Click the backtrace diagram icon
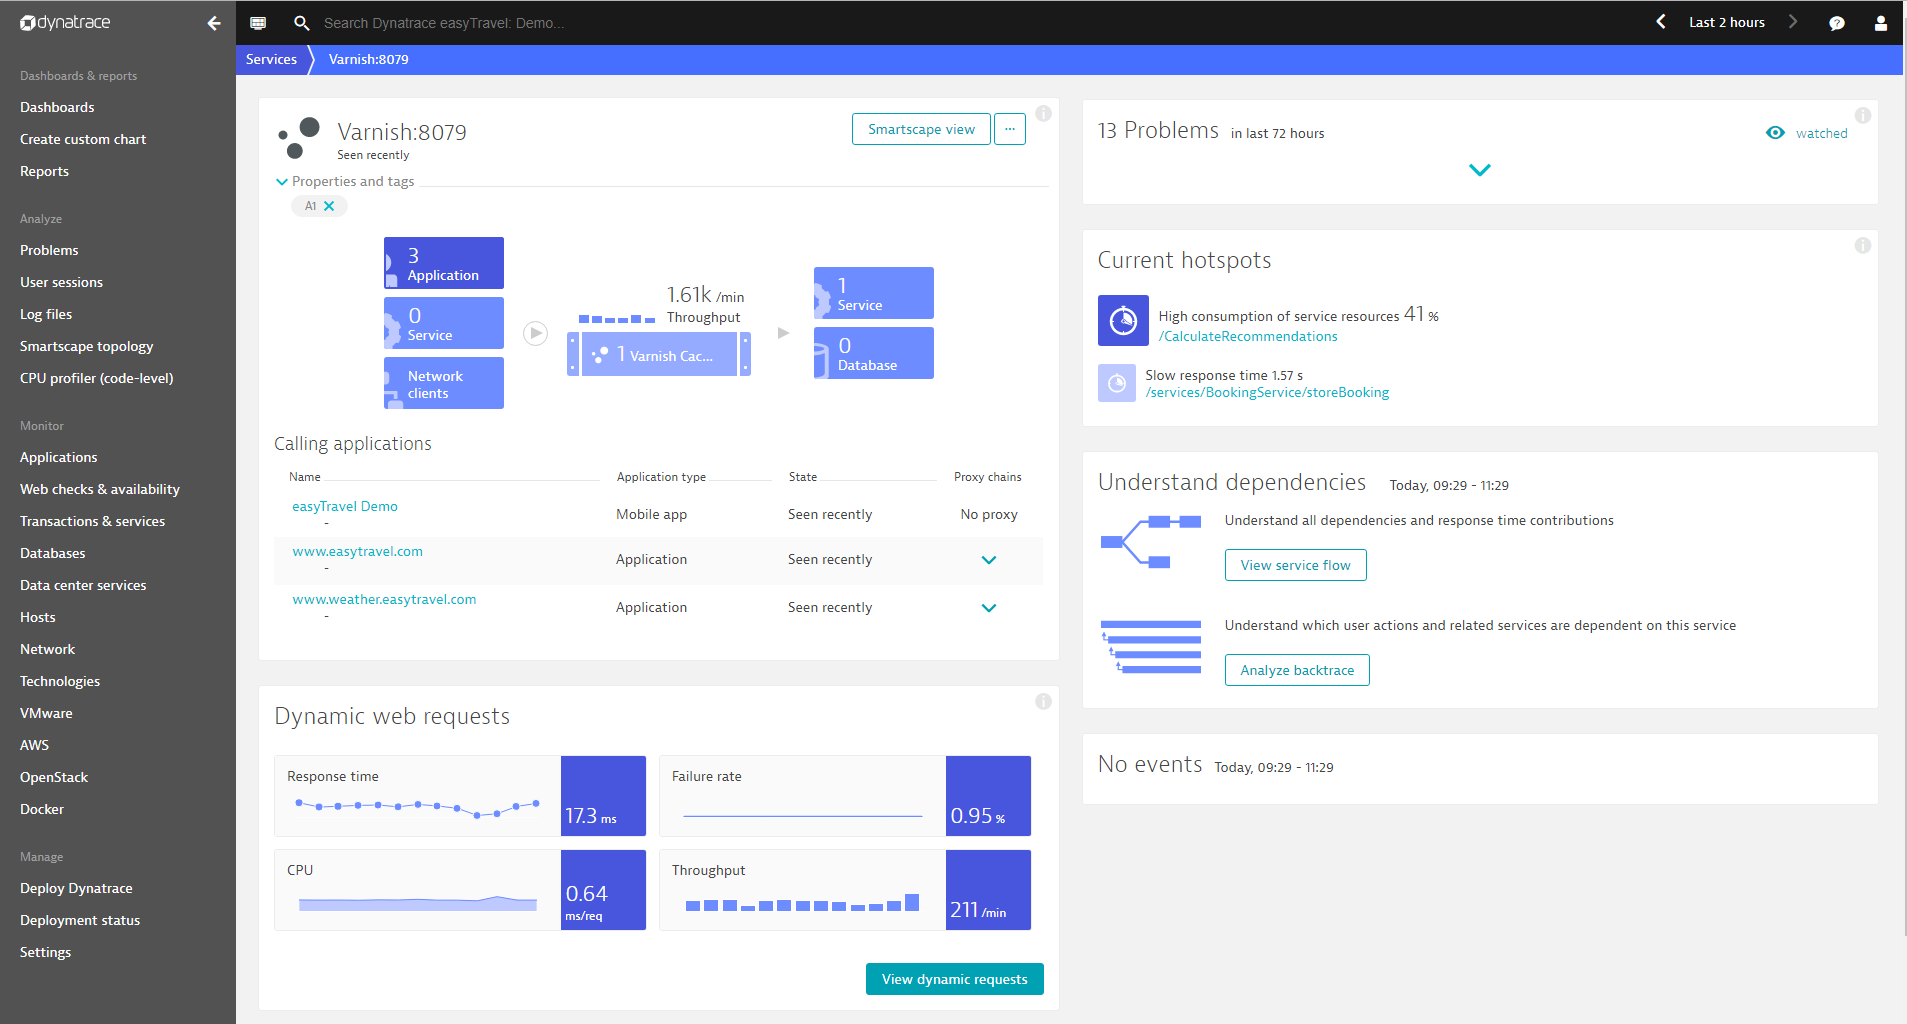The width and height of the screenshot is (1907, 1024). (x=1151, y=647)
